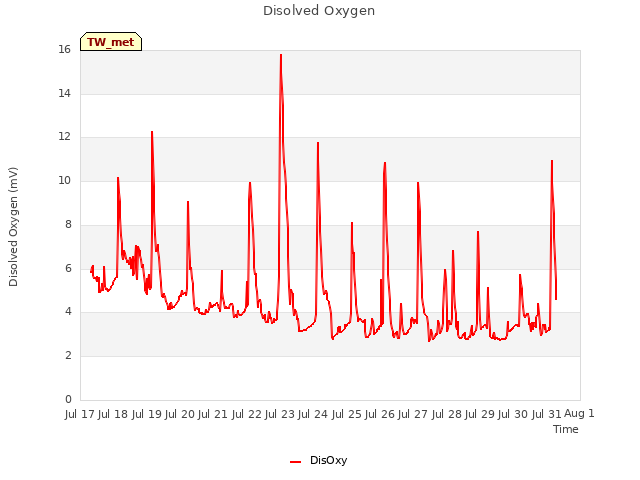Click the Jul 17 tick label
Screen dimensions: 640x480
(x=80, y=414)
